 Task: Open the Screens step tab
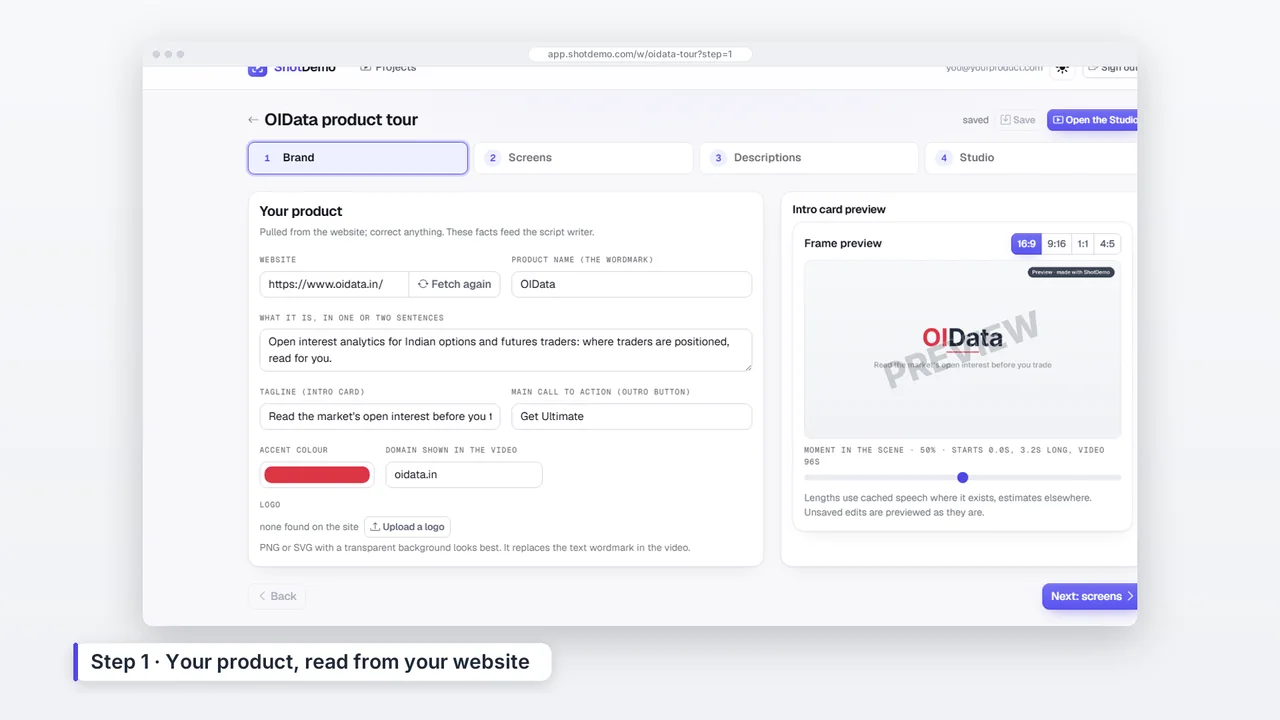point(583,158)
